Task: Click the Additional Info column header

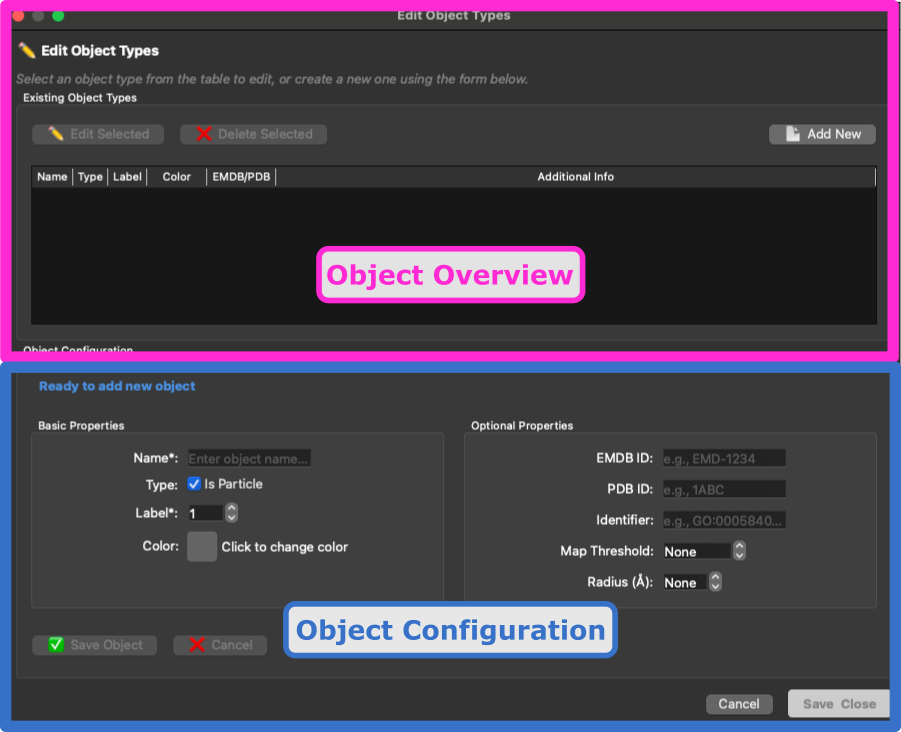Action: click(575, 176)
